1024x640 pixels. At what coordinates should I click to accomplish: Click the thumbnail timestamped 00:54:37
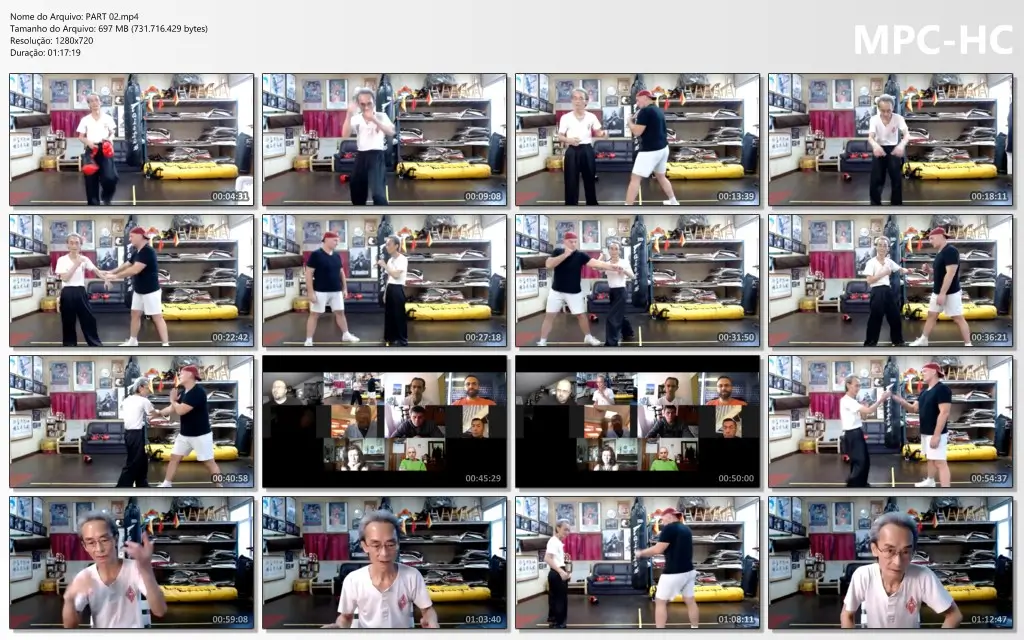891,422
